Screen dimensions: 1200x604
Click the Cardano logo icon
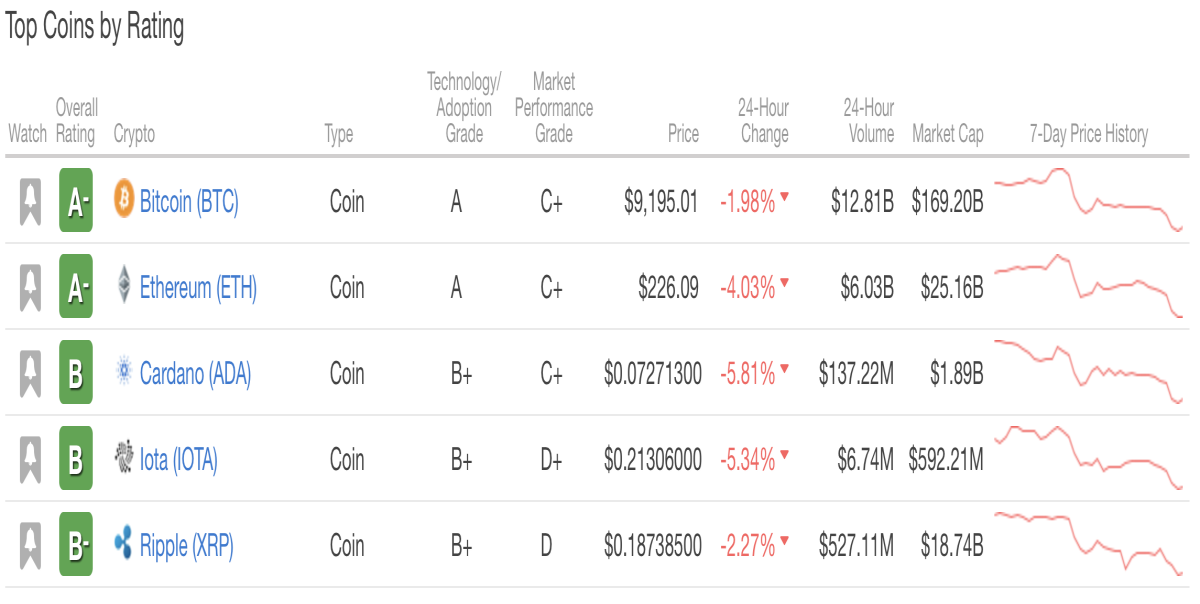[124, 372]
